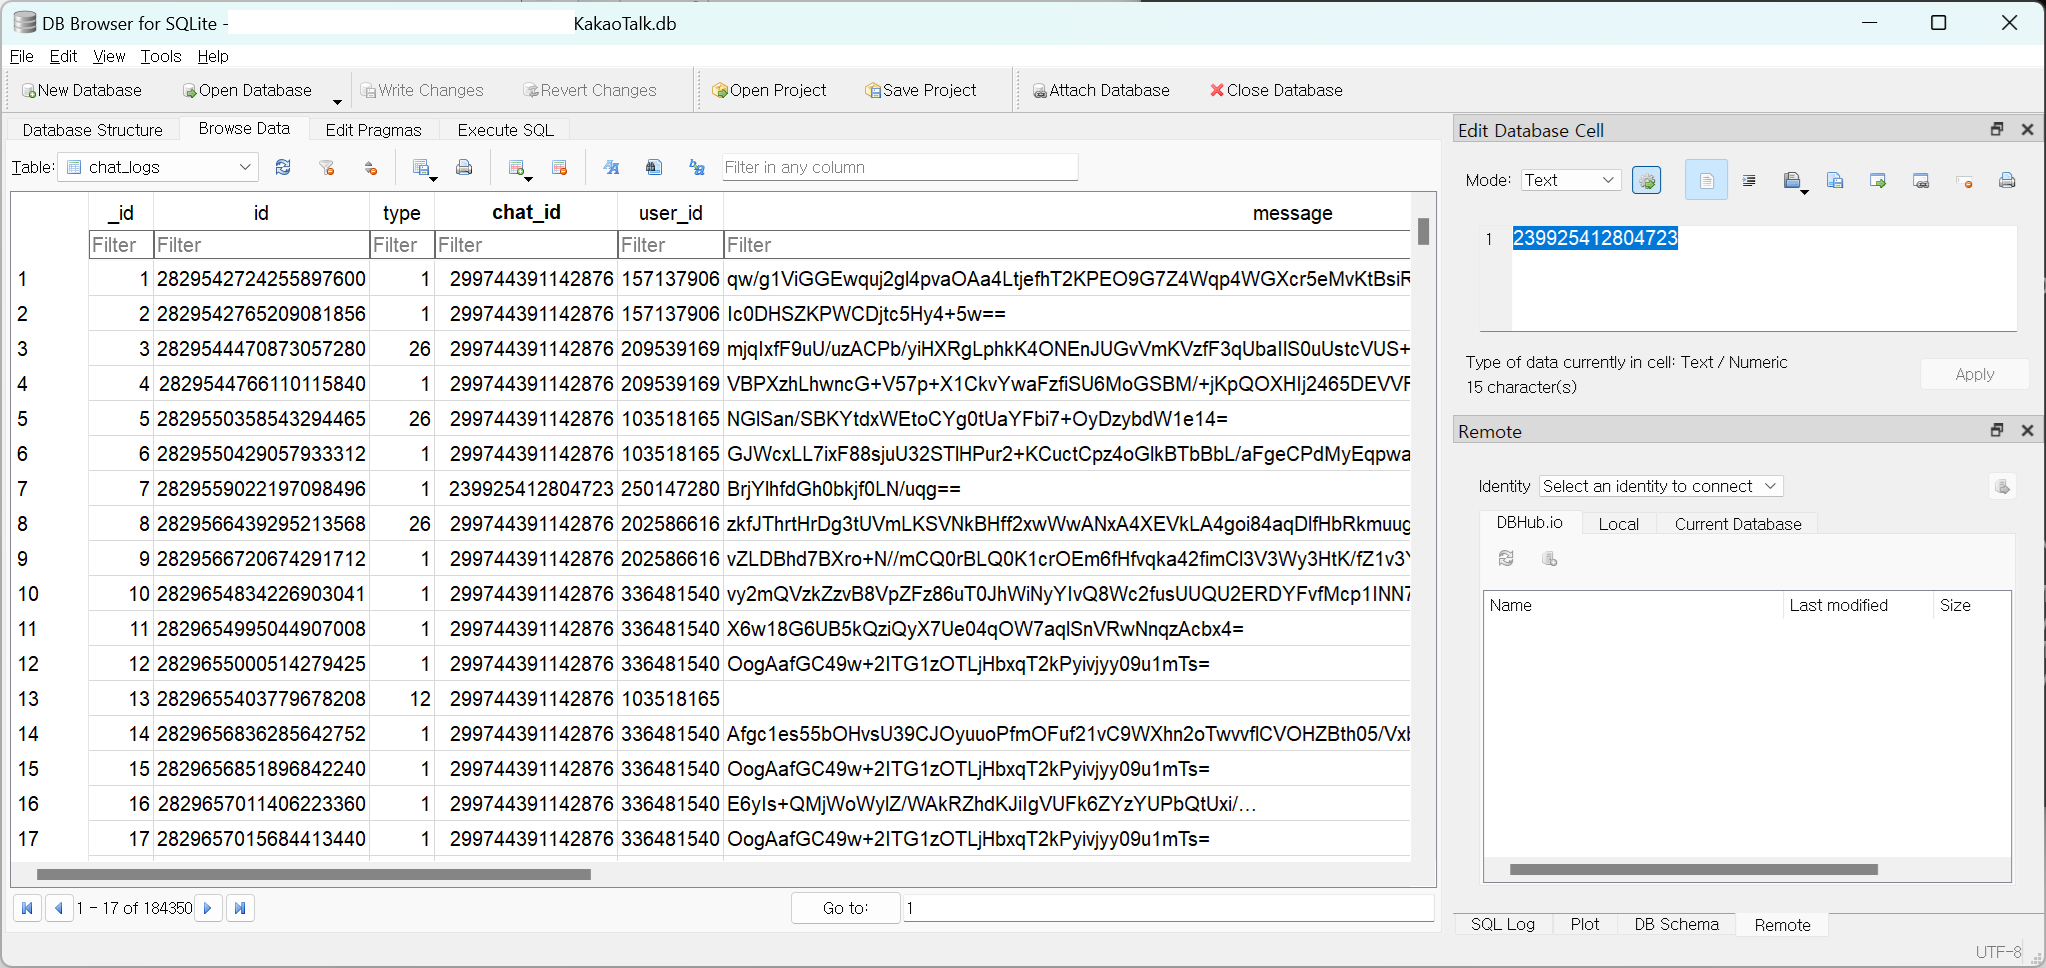This screenshot has height=968, width=2046.
Task: Open the font format icon in browse toolbar
Action: point(611,167)
